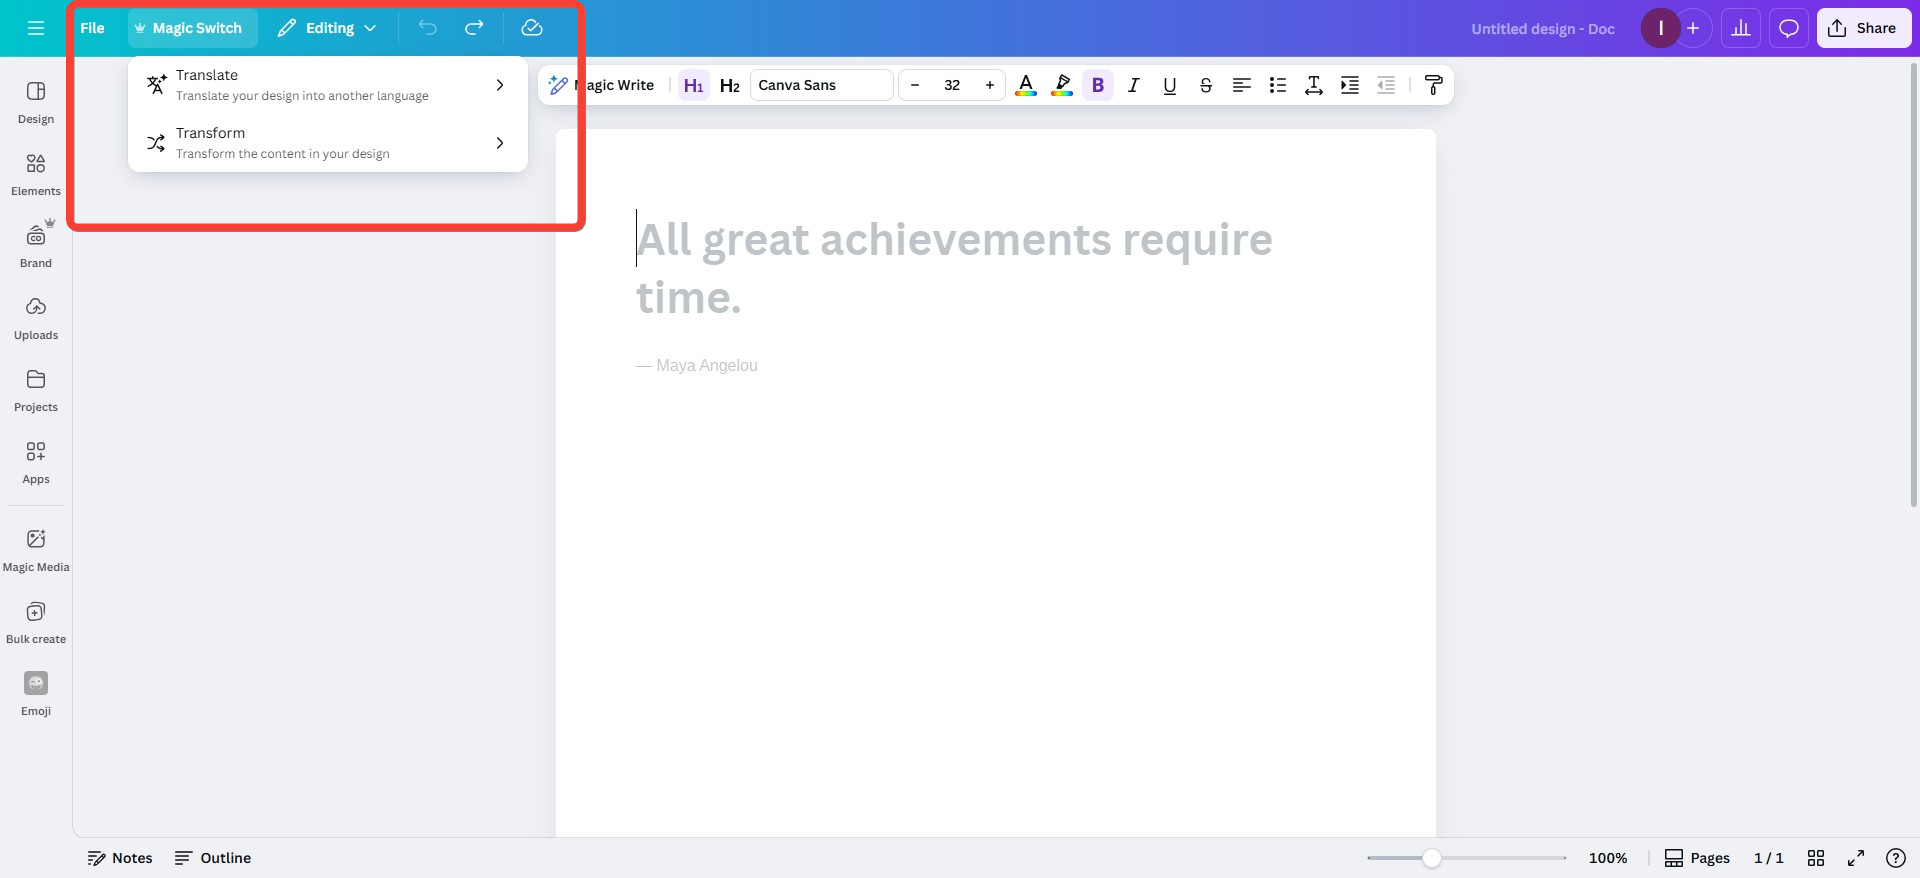
Task: Toggle Heading 2 style
Action: tap(730, 85)
